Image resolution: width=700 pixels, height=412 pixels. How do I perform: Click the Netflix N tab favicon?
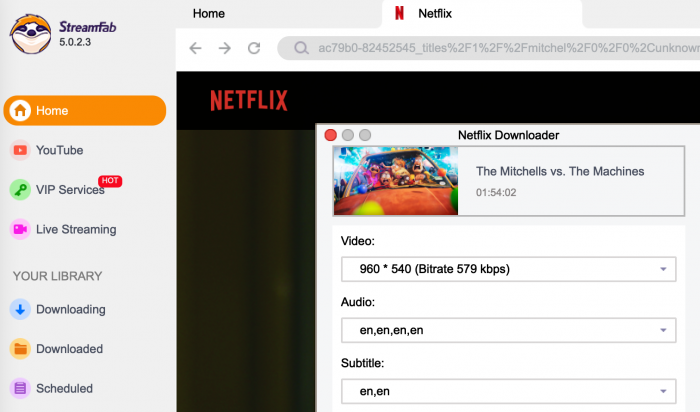[x=399, y=13]
